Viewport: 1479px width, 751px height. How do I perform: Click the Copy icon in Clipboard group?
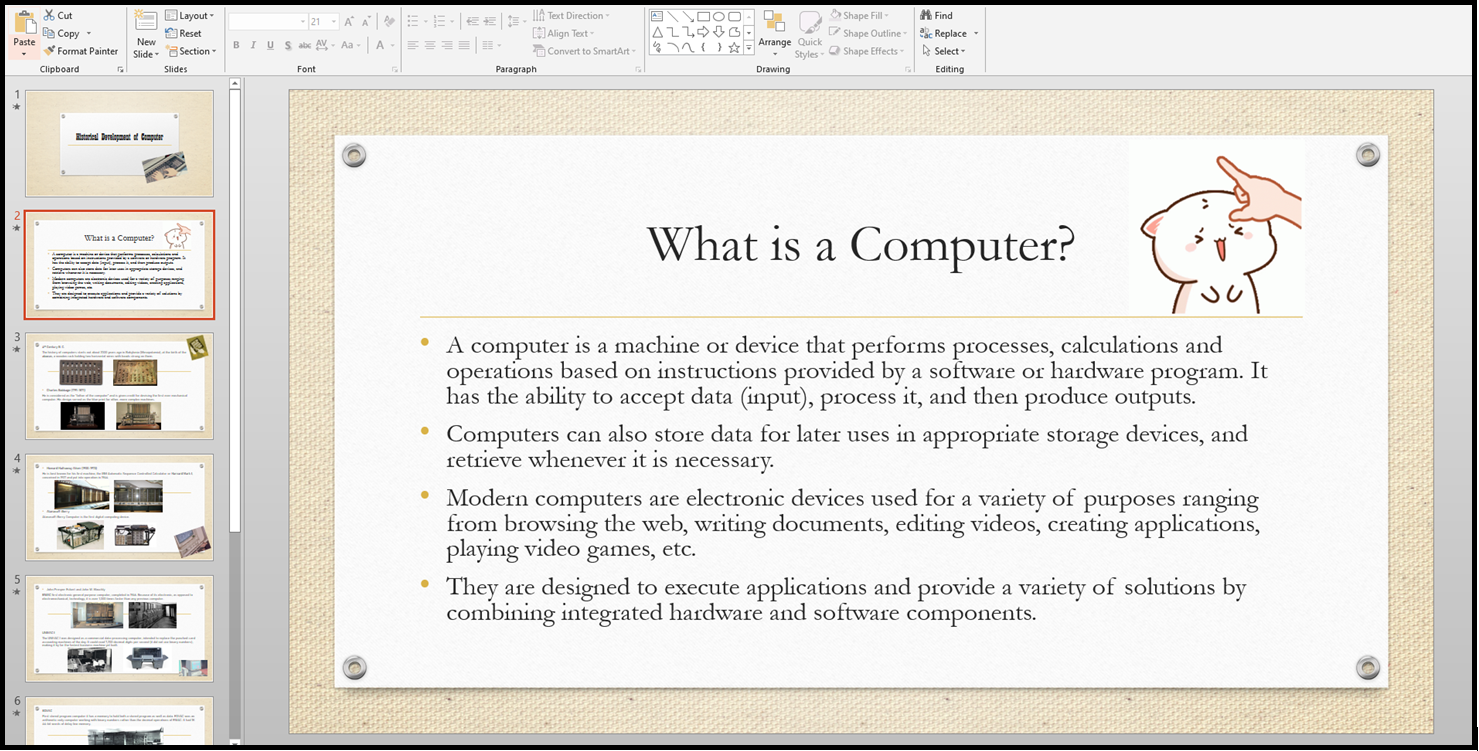pyautogui.click(x=49, y=33)
